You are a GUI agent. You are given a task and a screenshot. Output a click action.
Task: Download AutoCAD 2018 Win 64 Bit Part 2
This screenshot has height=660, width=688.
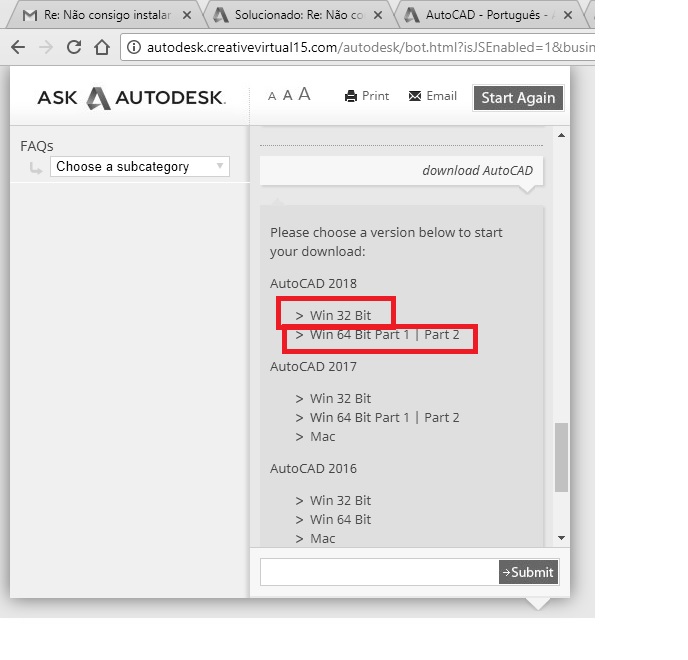pyautogui.click(x=441, y=335)
